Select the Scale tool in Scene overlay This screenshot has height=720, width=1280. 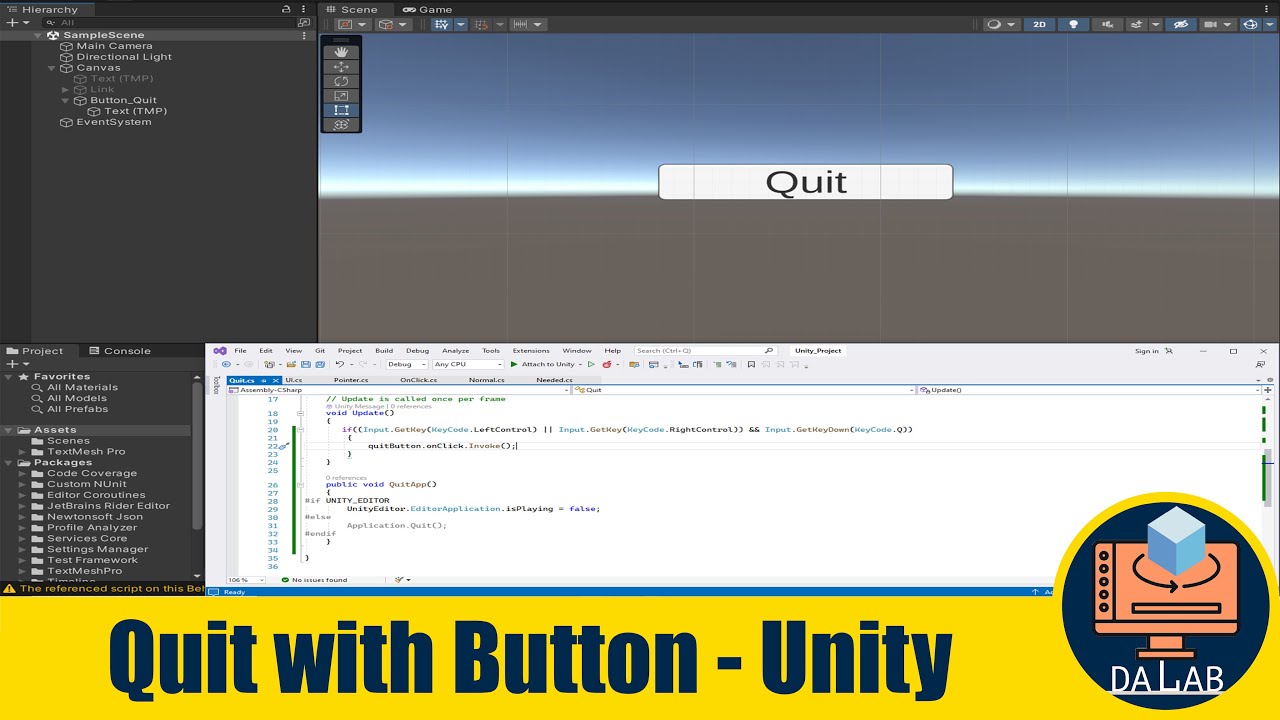click(341, 96)
